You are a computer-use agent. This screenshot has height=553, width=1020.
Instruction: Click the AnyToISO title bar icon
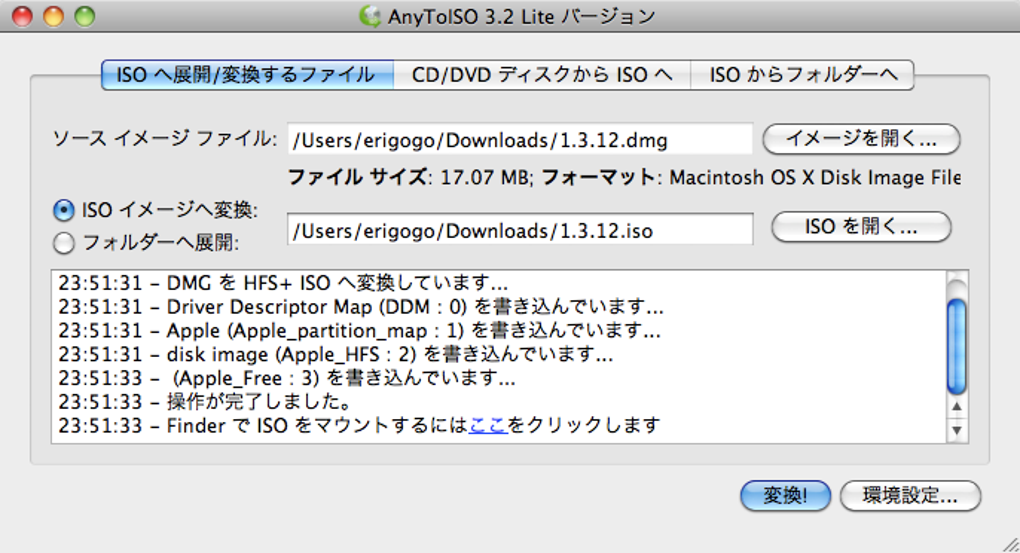click(369, 16)
